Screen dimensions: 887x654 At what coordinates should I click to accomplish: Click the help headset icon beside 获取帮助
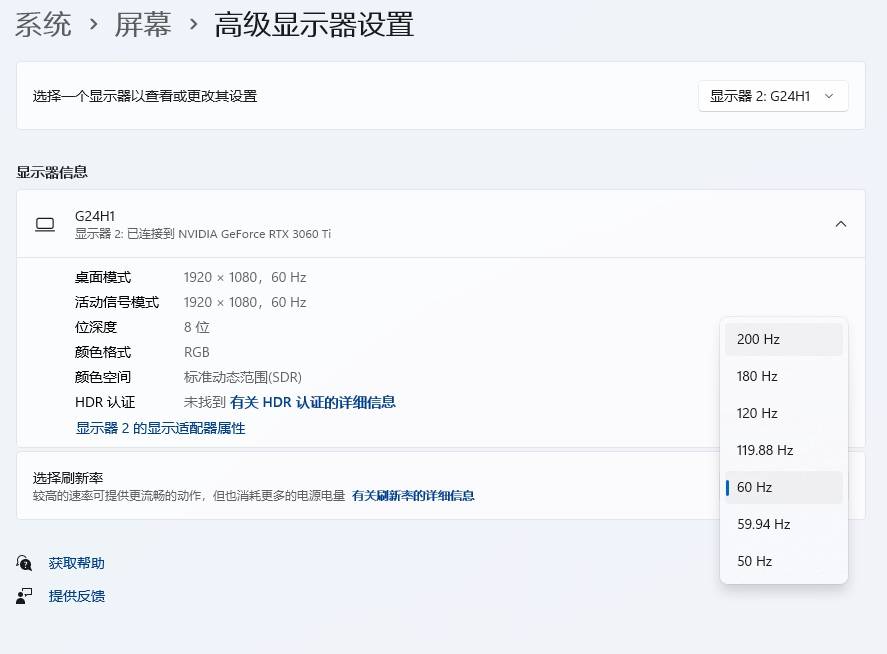[x=24, y=563]
